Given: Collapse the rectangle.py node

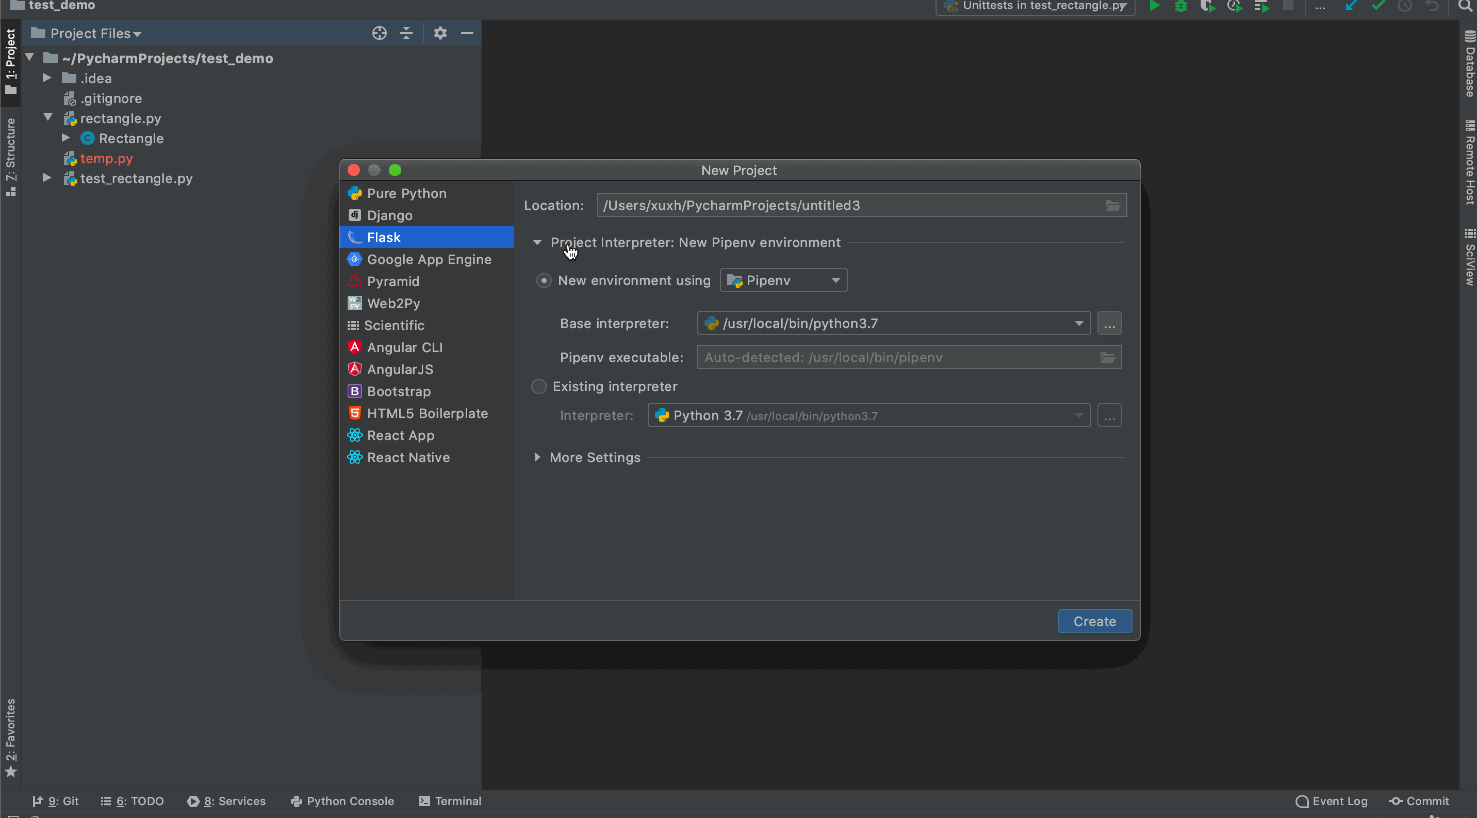Looking at the screenshot, I should 47,118.
